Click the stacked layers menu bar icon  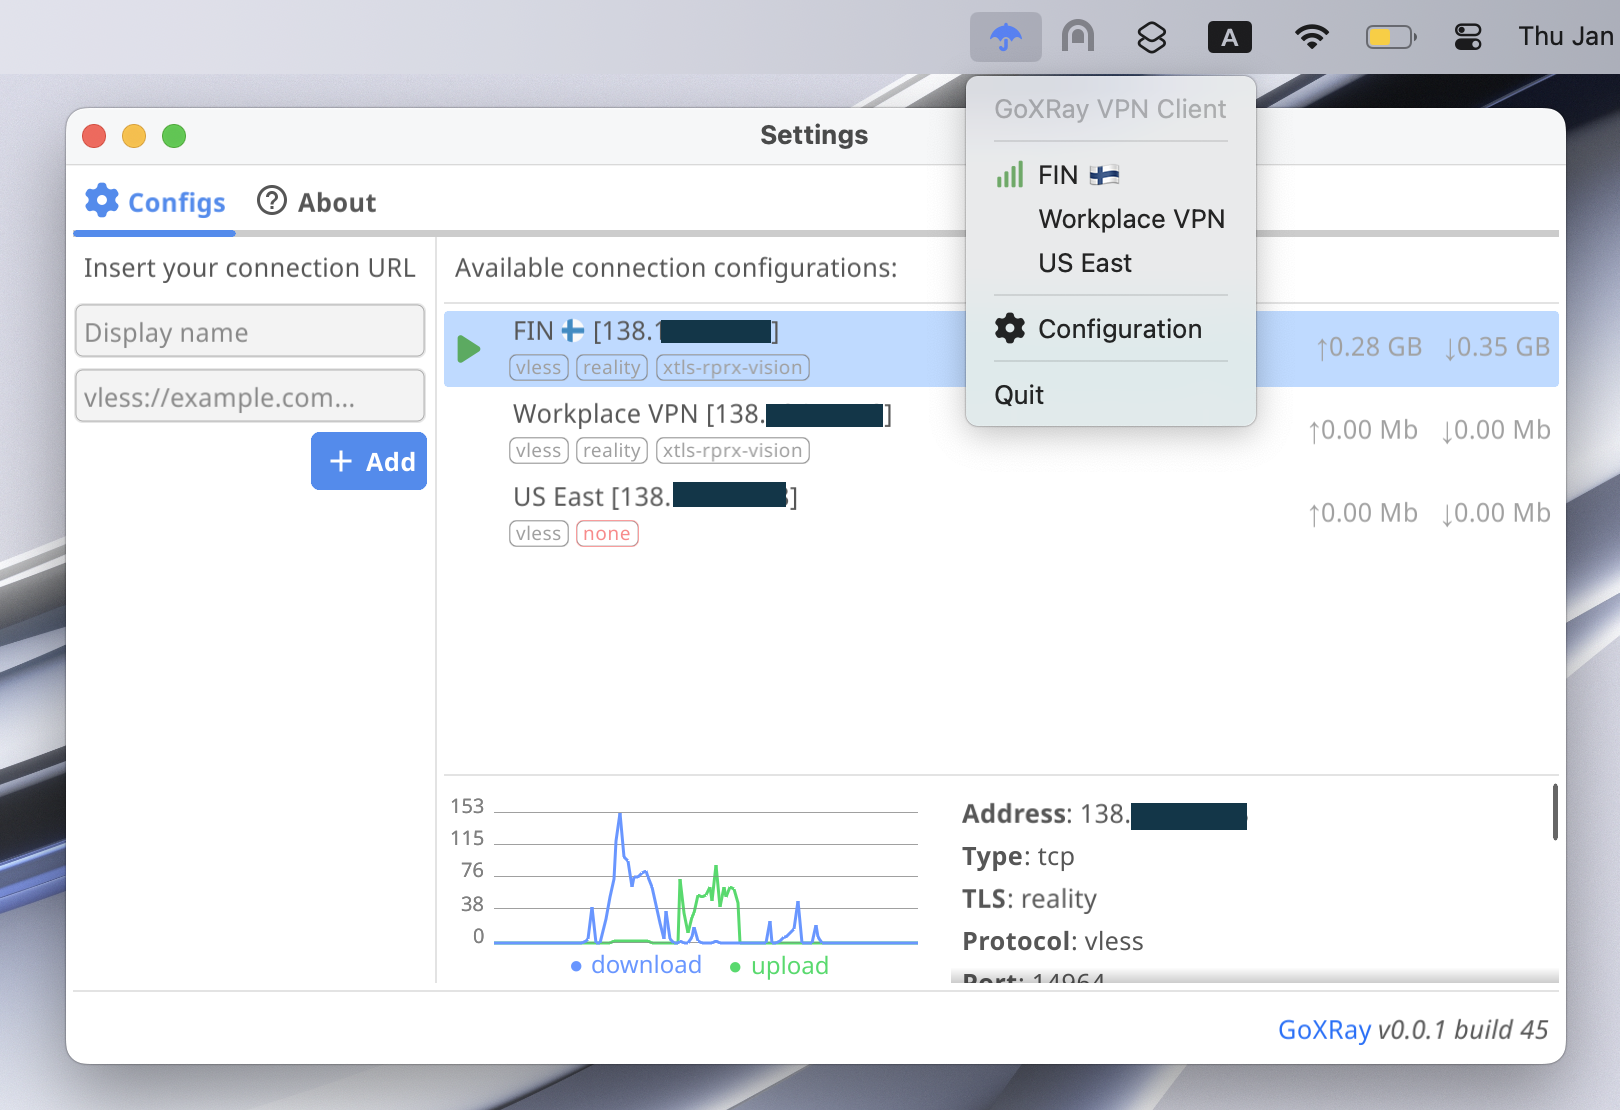tap(1152, 37)
